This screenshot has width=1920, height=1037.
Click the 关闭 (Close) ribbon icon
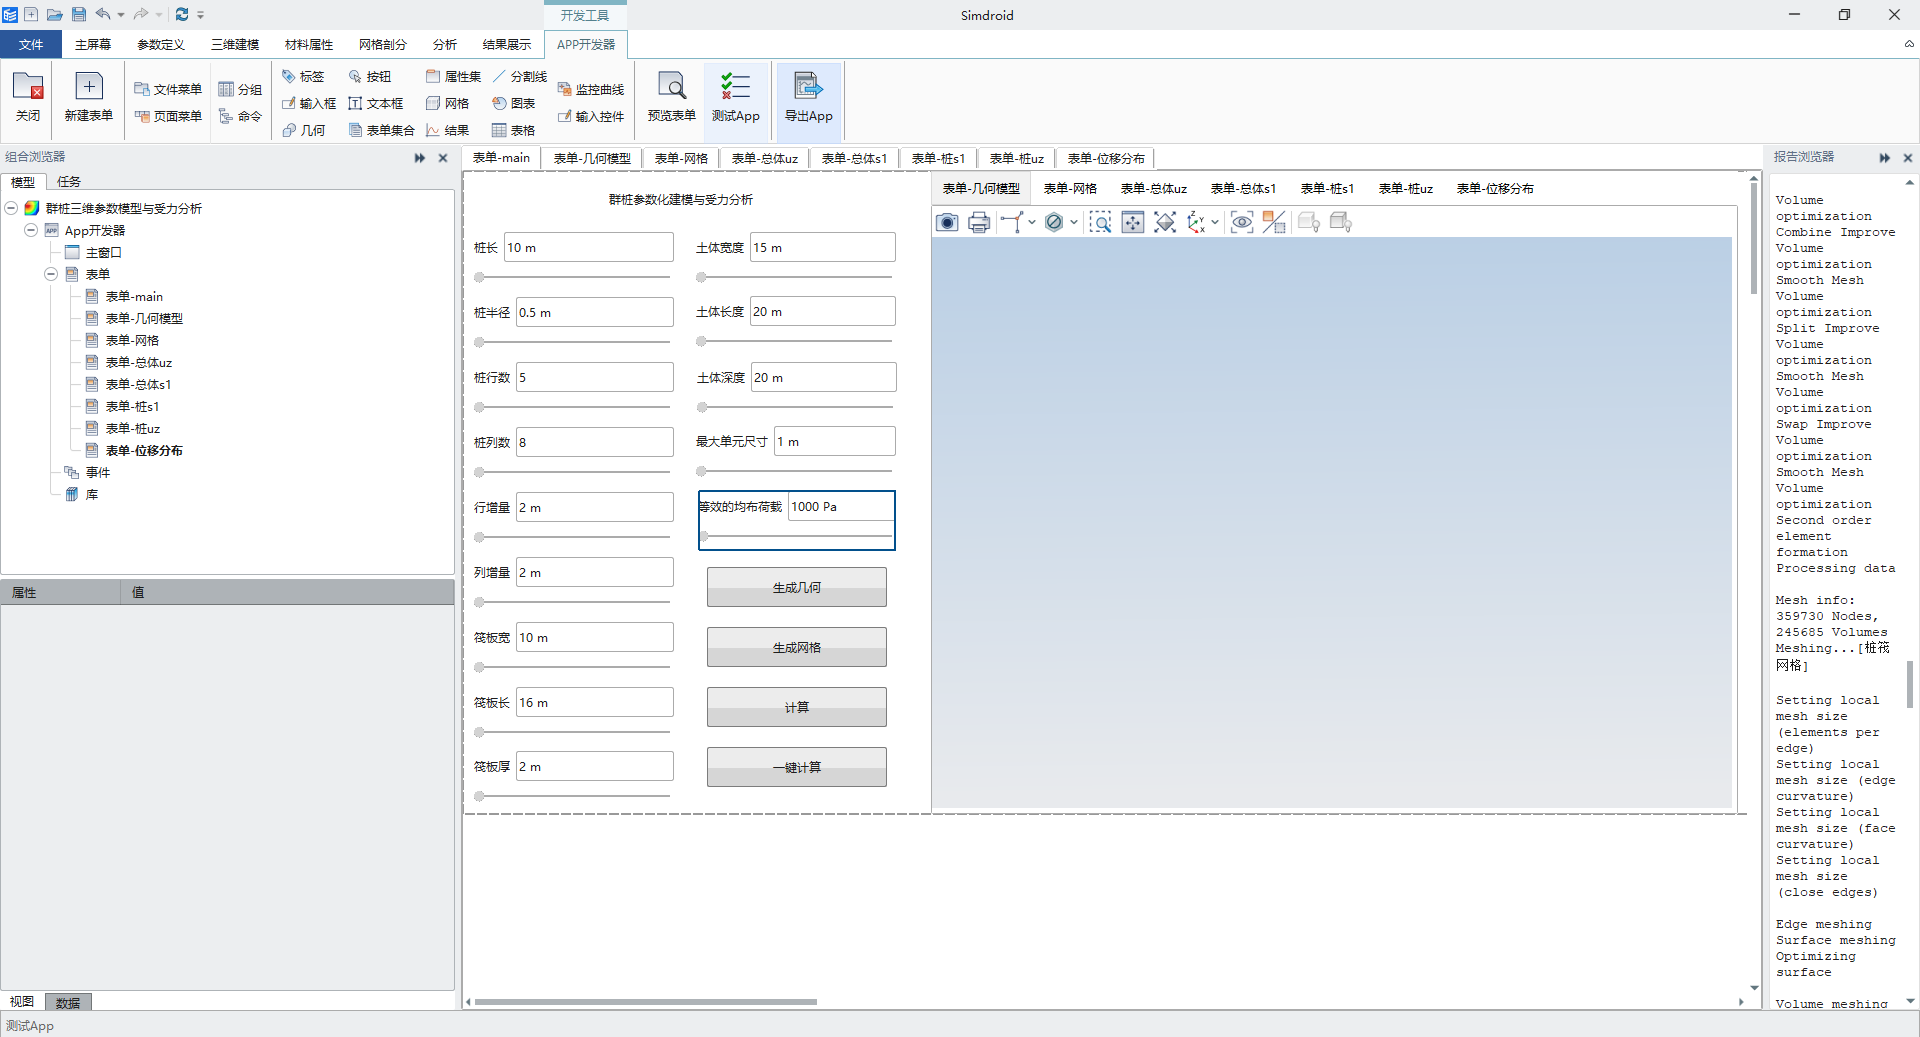[28, 97]
